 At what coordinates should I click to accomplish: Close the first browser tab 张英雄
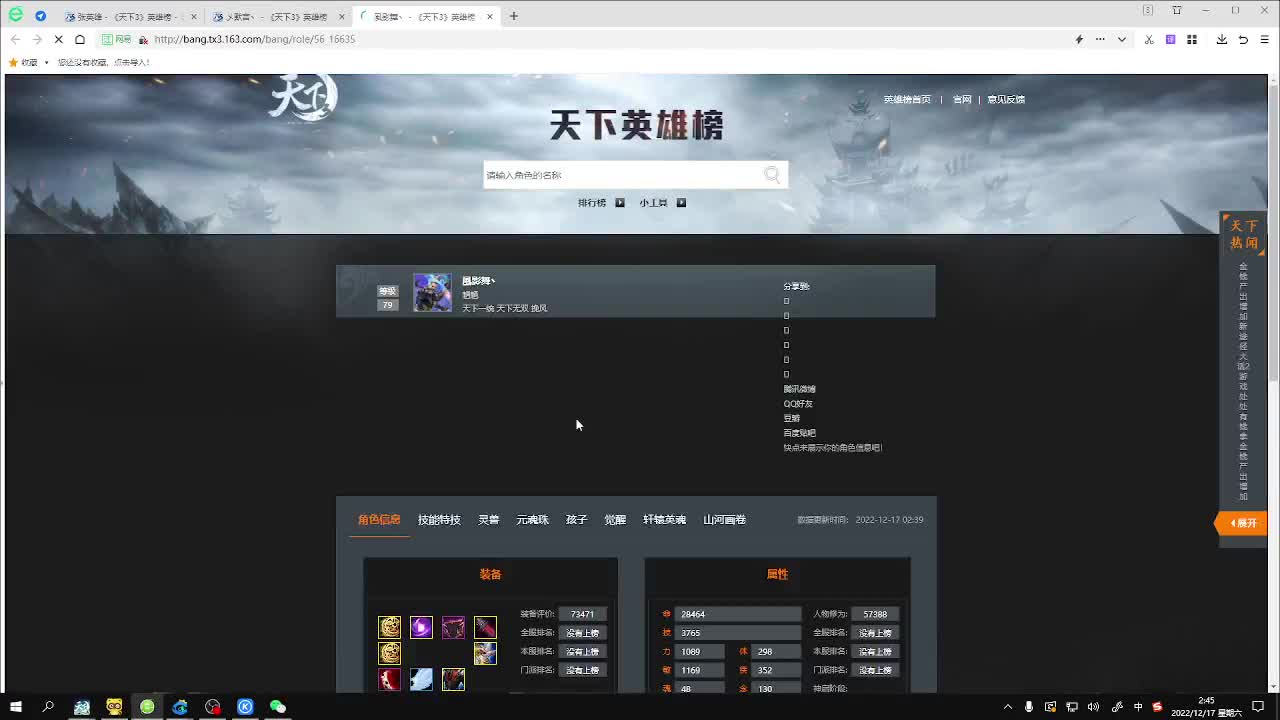194,17
